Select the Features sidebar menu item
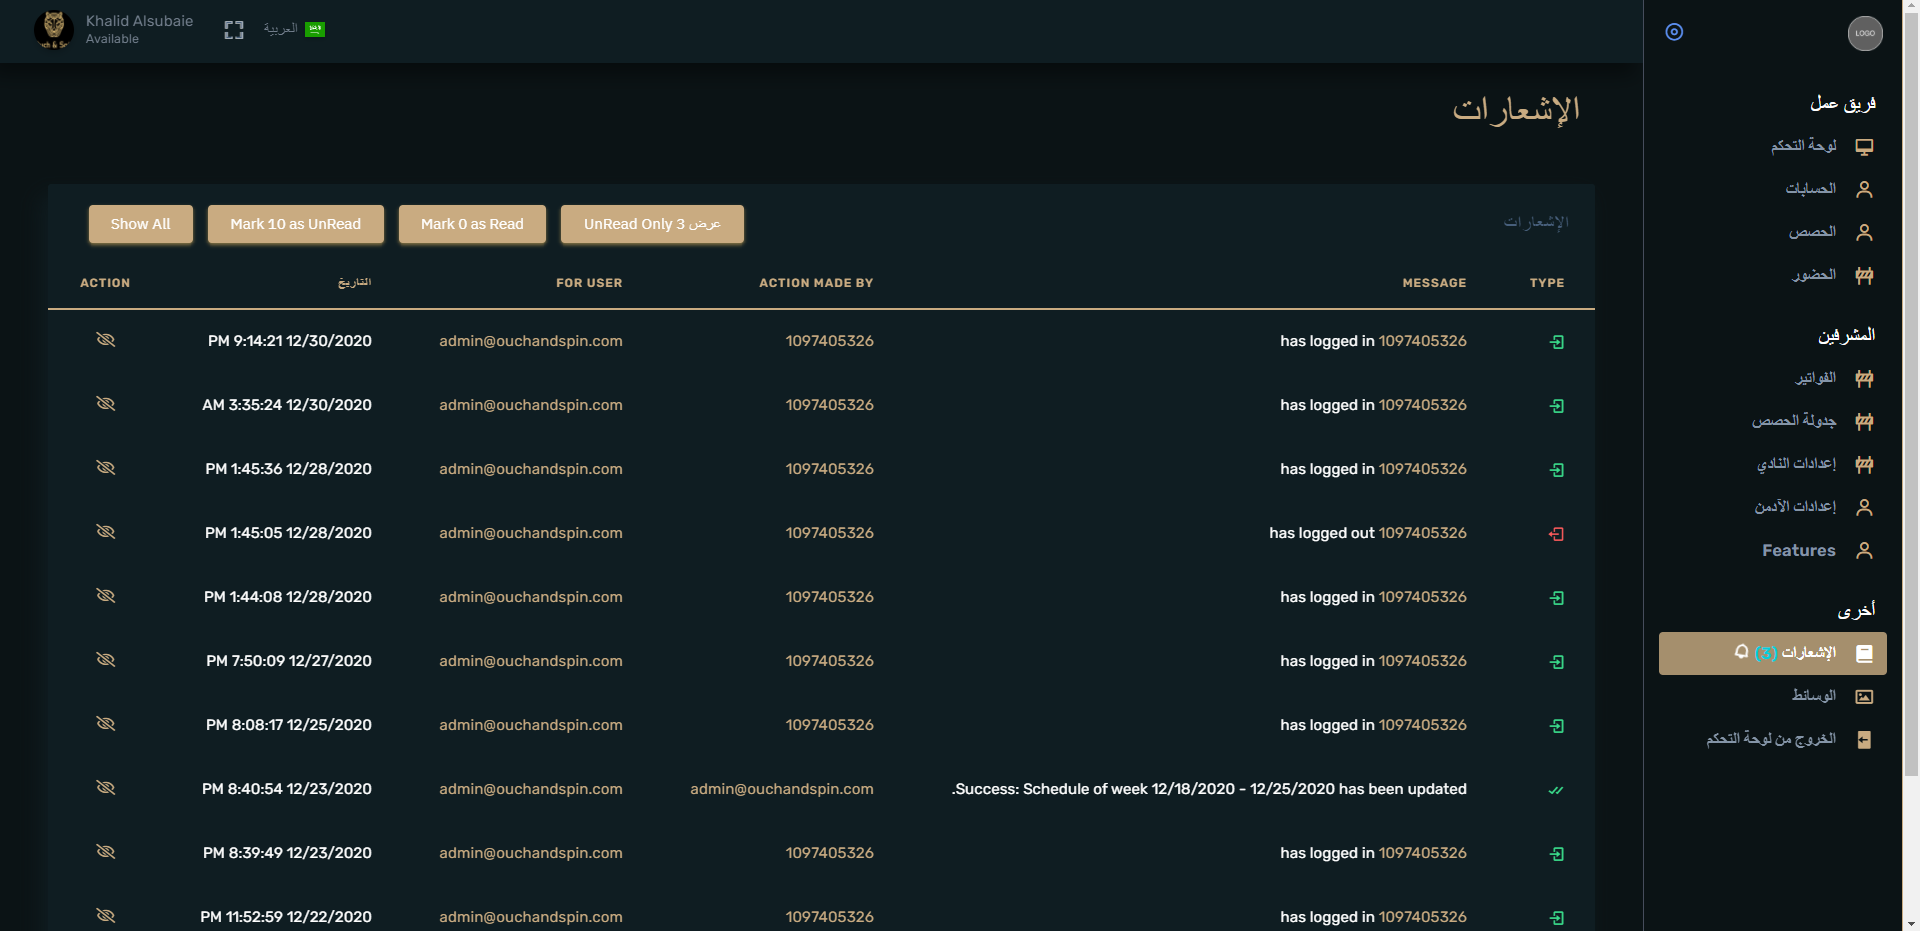This screenshot has width=1920, height=931. [x=1798, y=551]
